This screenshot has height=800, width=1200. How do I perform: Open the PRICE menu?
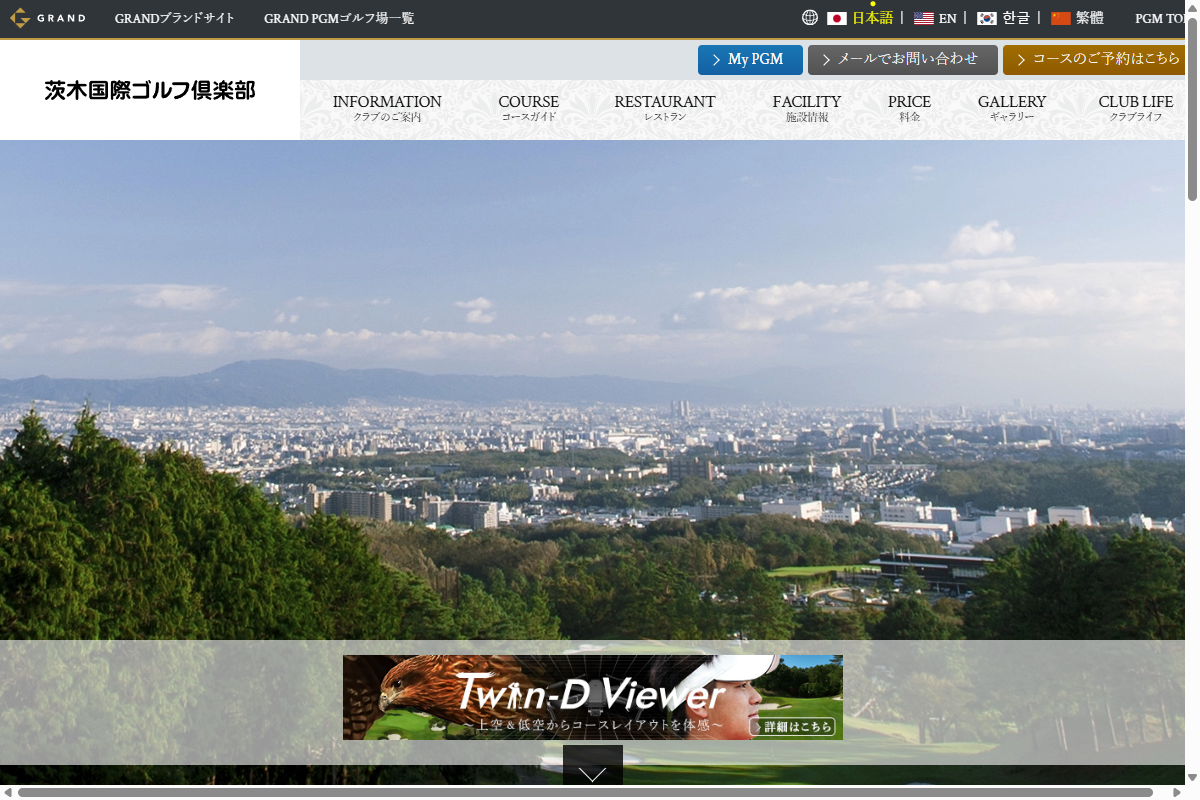coord(909,108)
